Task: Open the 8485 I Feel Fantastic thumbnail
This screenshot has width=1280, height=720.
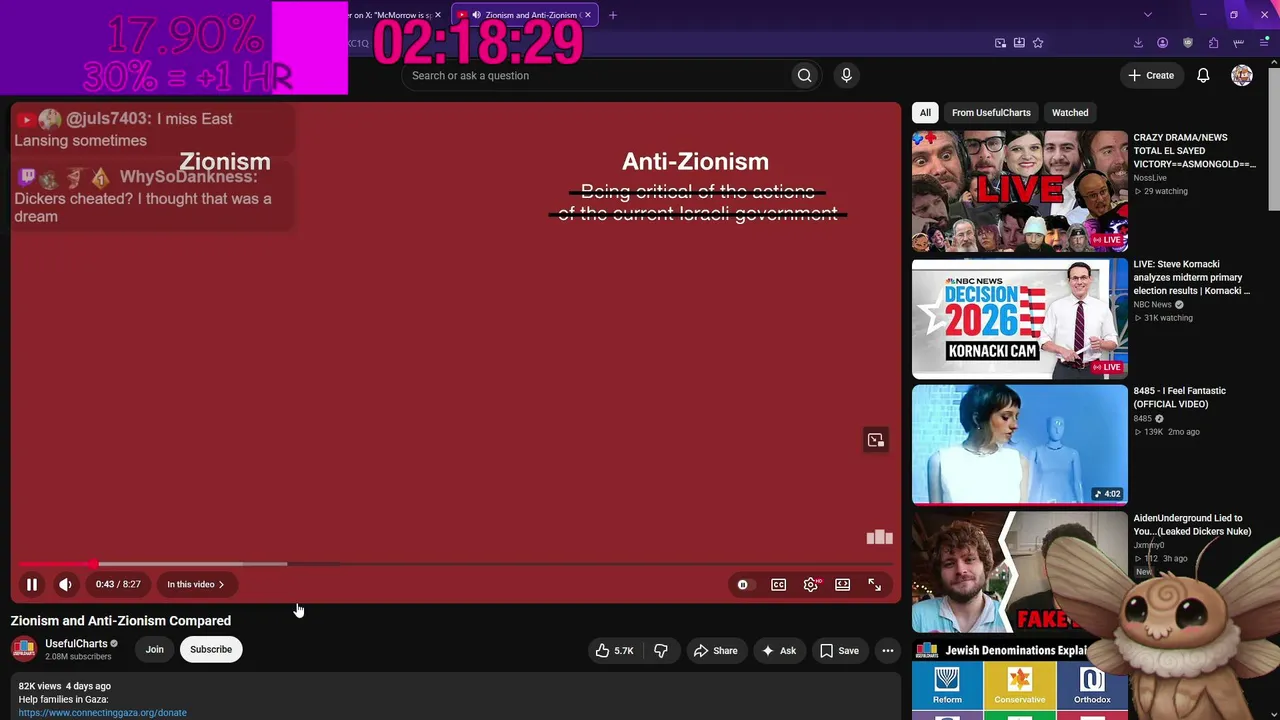Action: 1020,445
